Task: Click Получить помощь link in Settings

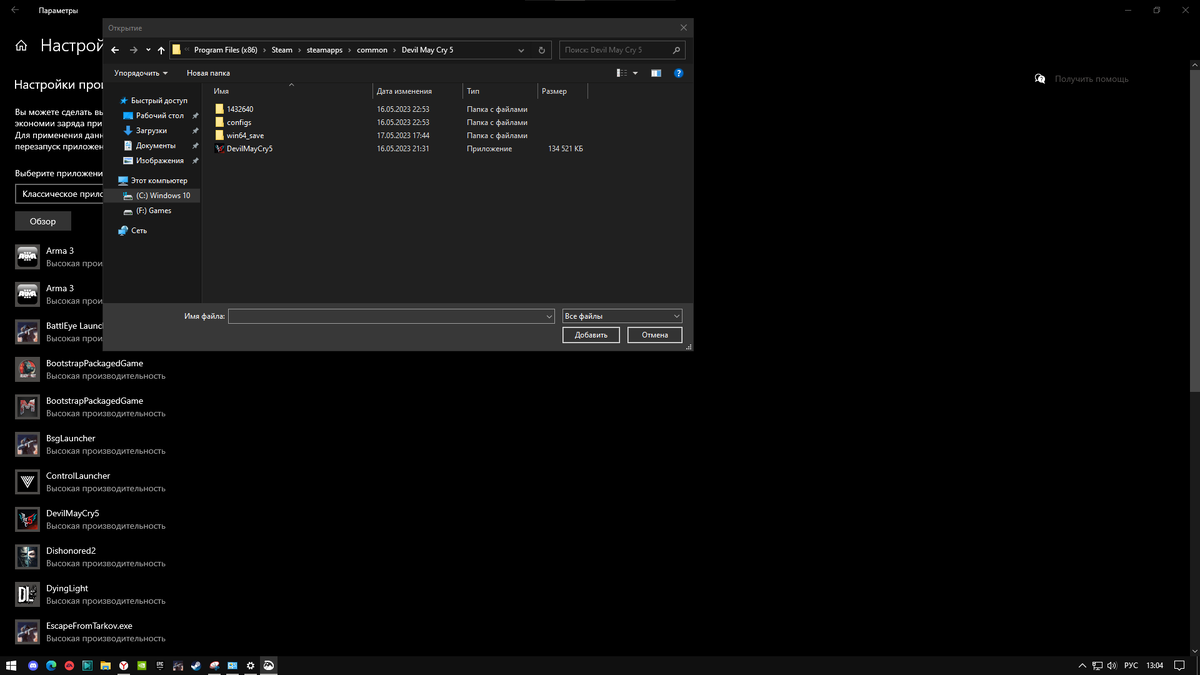Action: 1092,79
